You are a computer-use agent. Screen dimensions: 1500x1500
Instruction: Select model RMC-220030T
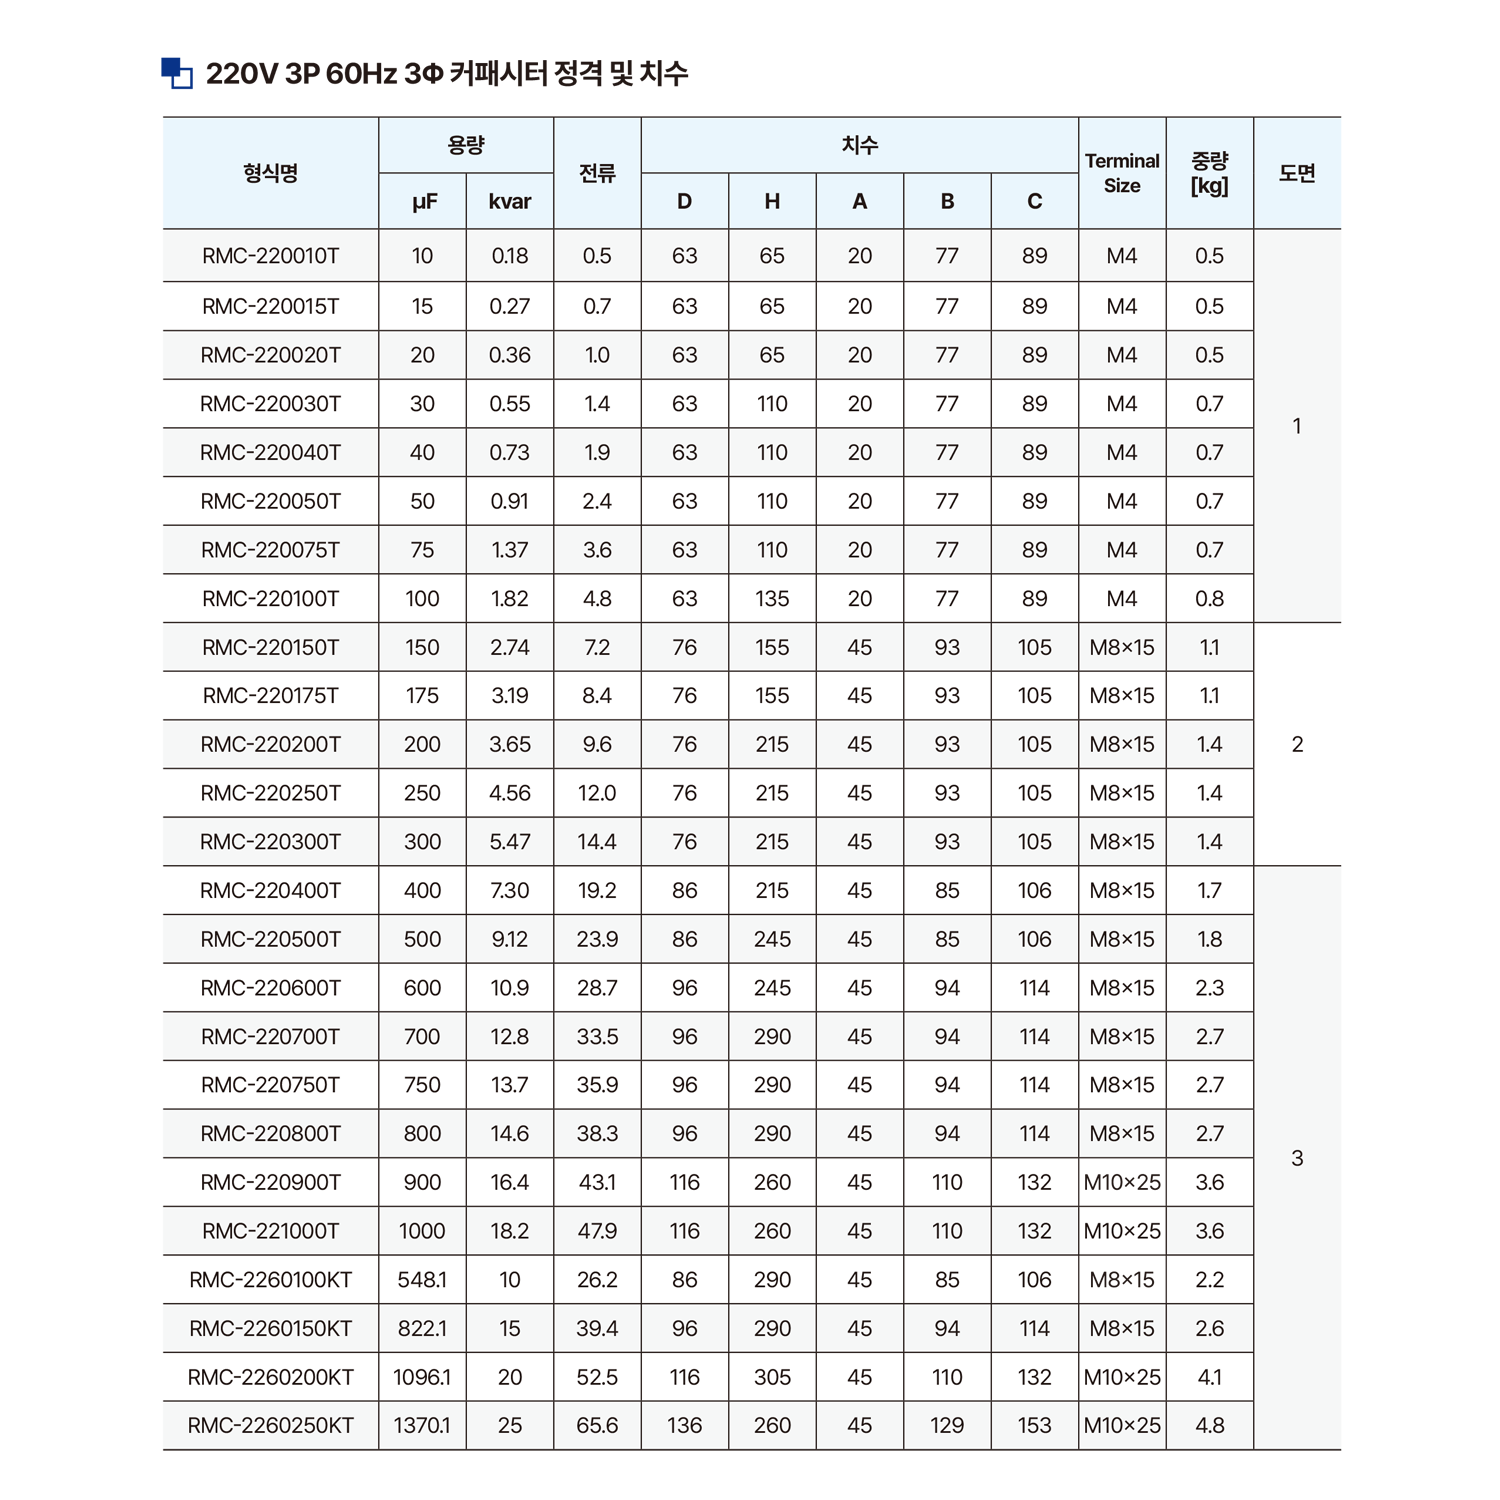coord(271,404)
